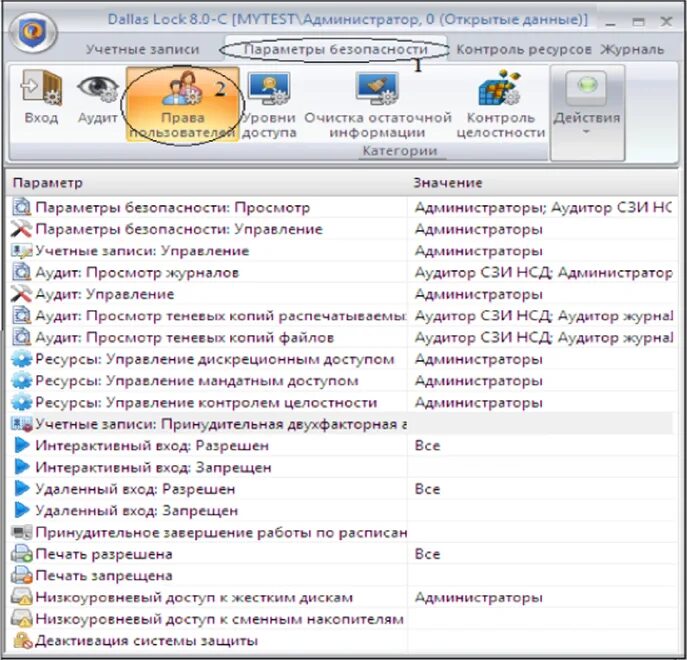Screen dimensions: 687x660
Task: Click arrow icon of Интерактивный вход: Разрешен
Action: [21, 445]
